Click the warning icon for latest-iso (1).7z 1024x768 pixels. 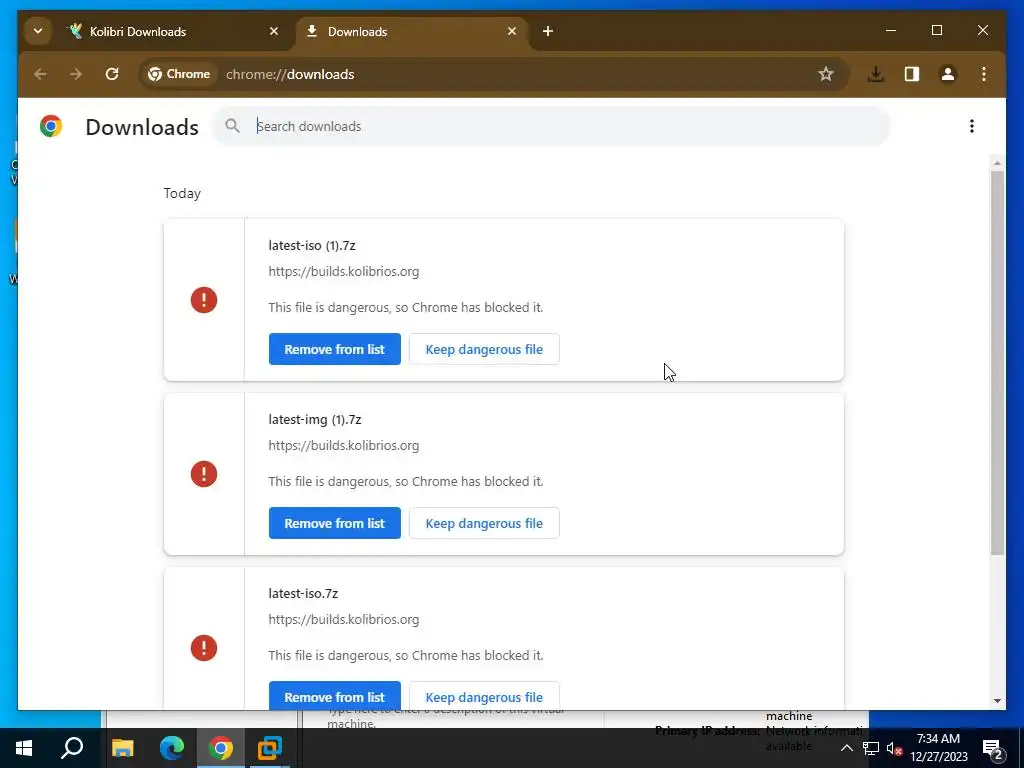click(x=204, y=300)
